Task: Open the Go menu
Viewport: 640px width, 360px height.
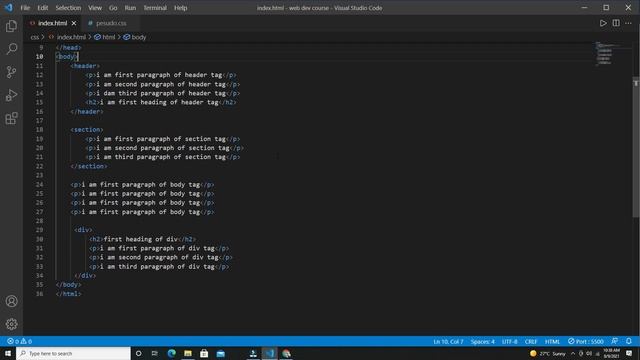Action: click(113, 8)
